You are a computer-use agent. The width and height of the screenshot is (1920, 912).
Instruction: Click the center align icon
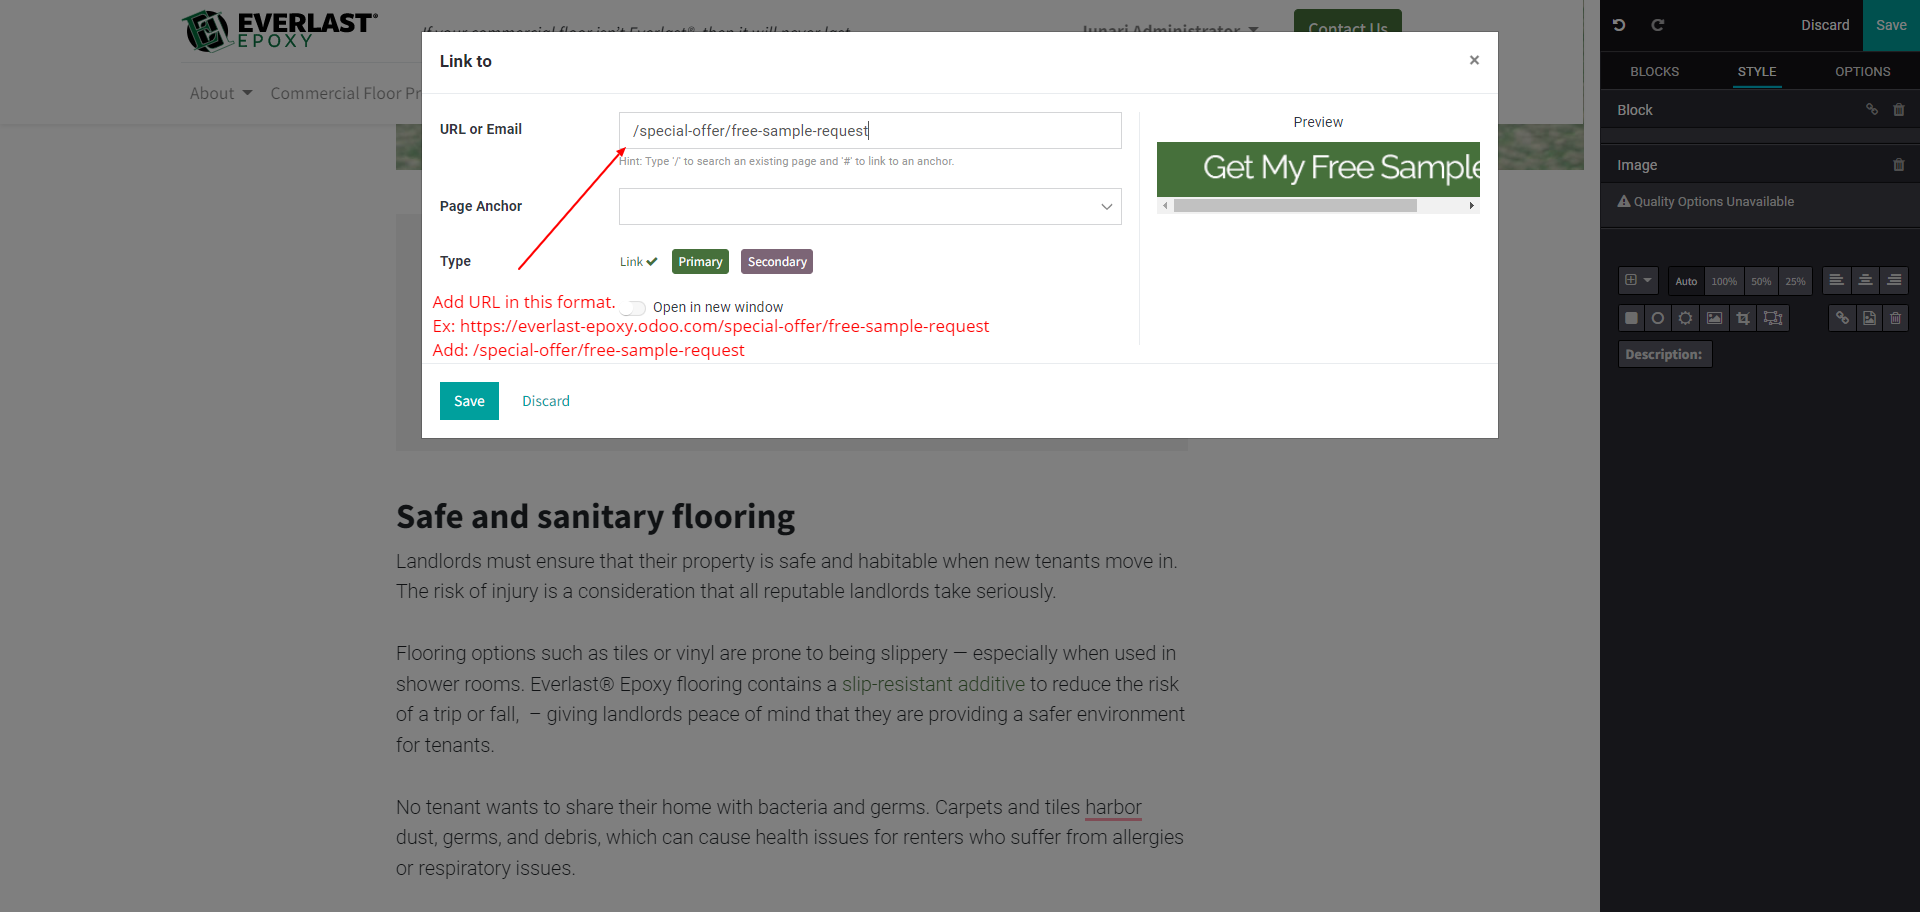[x=1865, y=281]
